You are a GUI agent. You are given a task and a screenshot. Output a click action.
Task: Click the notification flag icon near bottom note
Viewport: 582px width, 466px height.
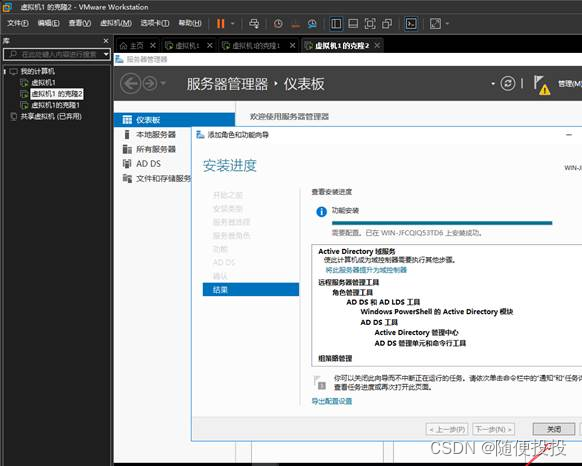pyautogui.click(x=319, y=382)
